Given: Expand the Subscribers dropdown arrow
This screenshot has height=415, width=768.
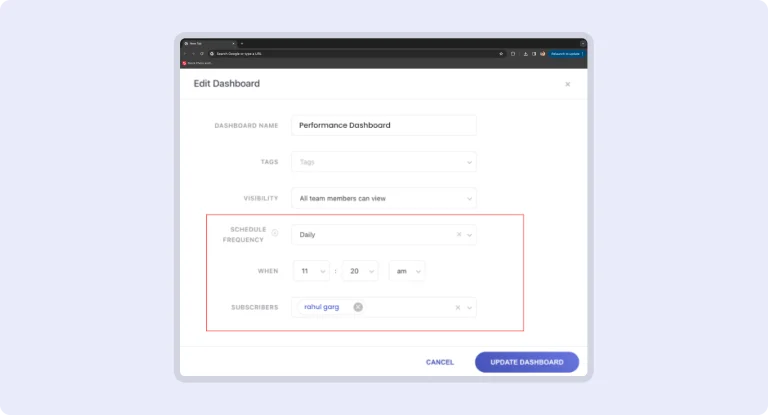Looking at the screenshot, I should [x=469, y=308].
